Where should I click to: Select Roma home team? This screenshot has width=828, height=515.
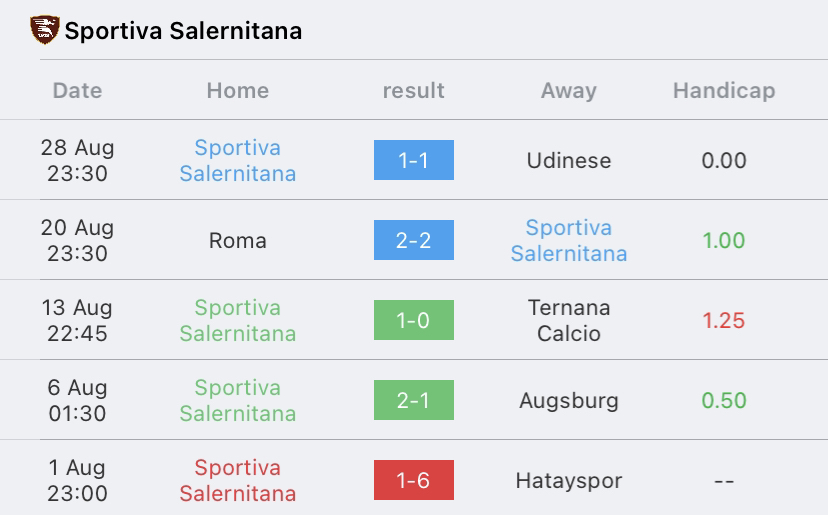pos(238,241)
